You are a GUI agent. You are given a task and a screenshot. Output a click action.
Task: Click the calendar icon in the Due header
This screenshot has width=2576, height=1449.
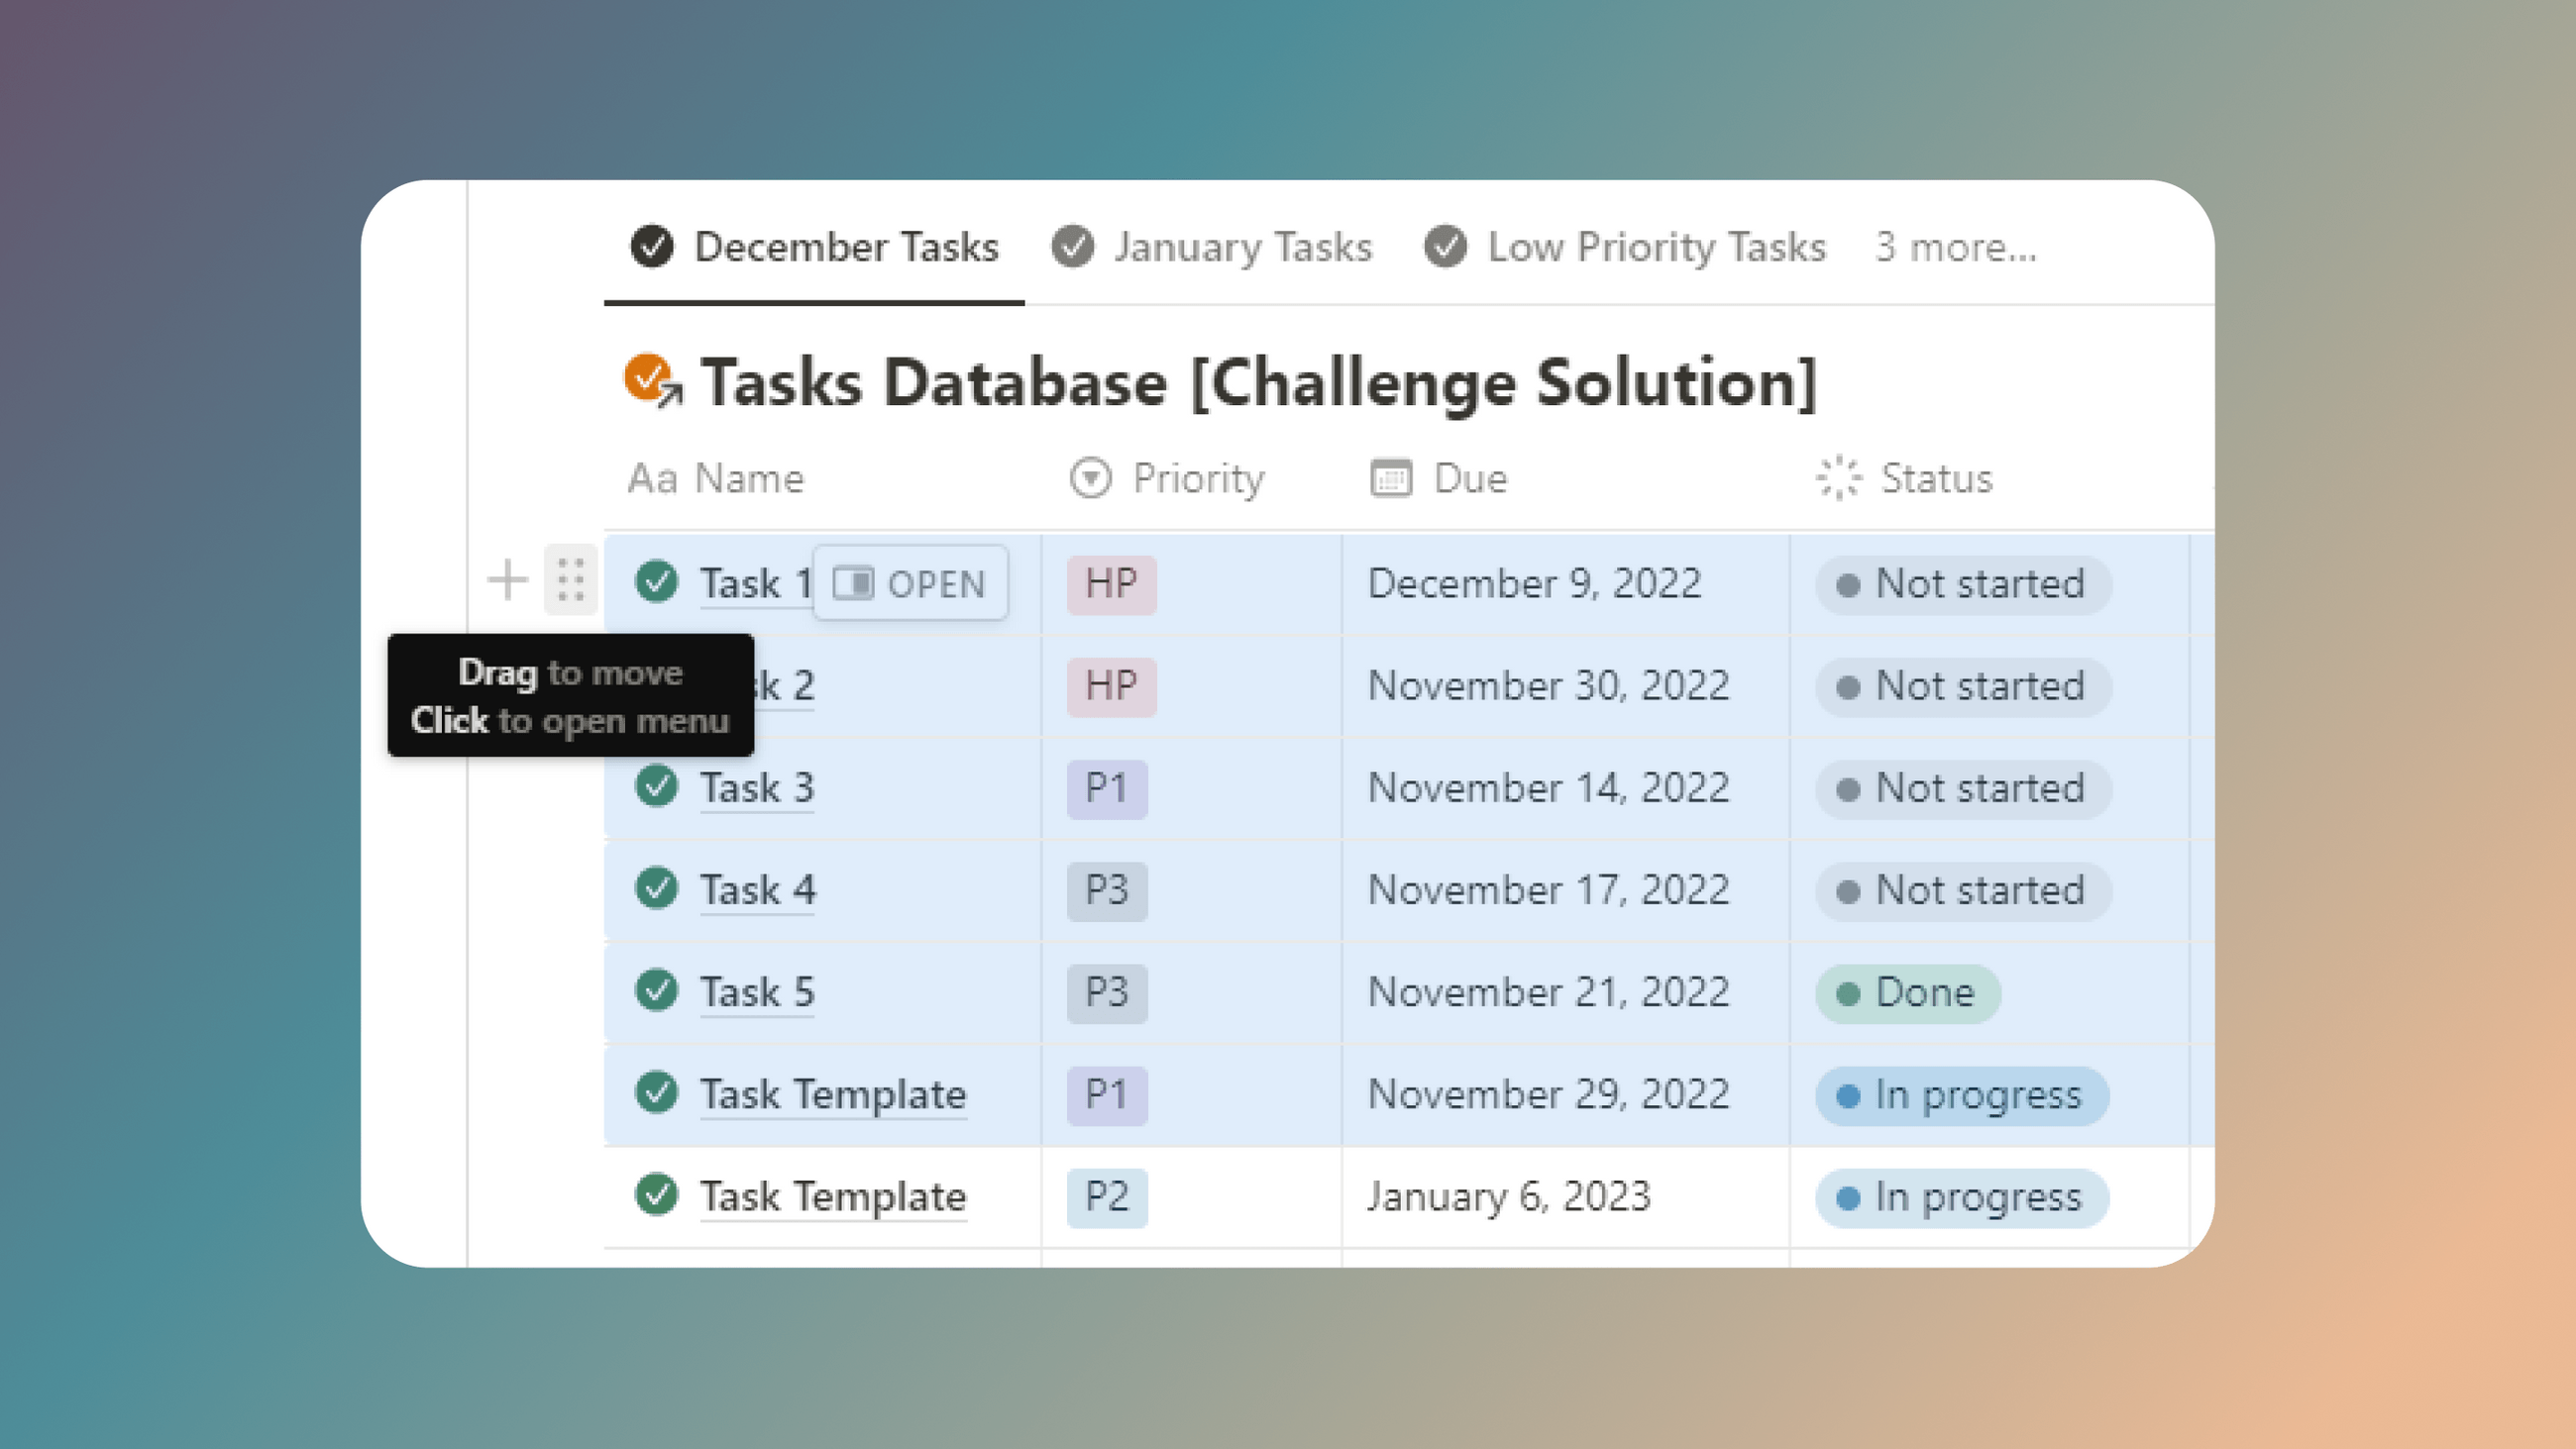1389,477
